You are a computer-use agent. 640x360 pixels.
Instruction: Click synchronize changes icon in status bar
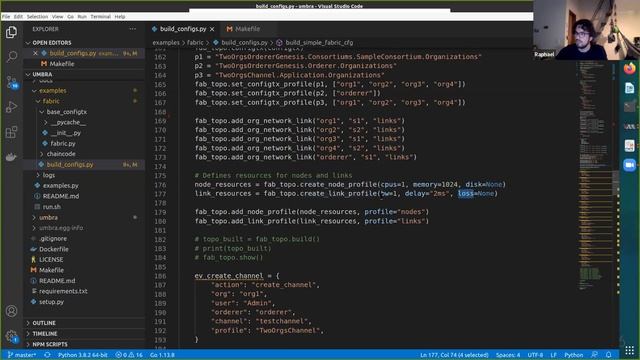47,355
